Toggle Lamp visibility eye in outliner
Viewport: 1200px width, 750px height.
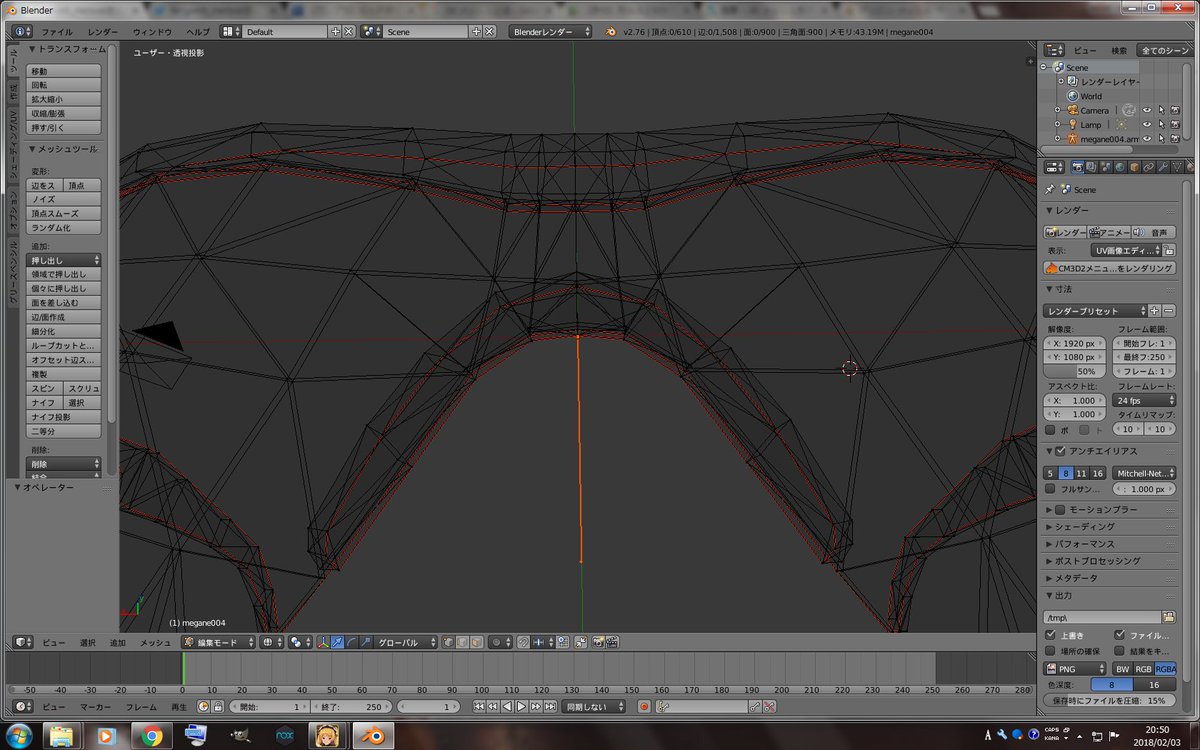pyautogui.click(x=1147, y=125)
